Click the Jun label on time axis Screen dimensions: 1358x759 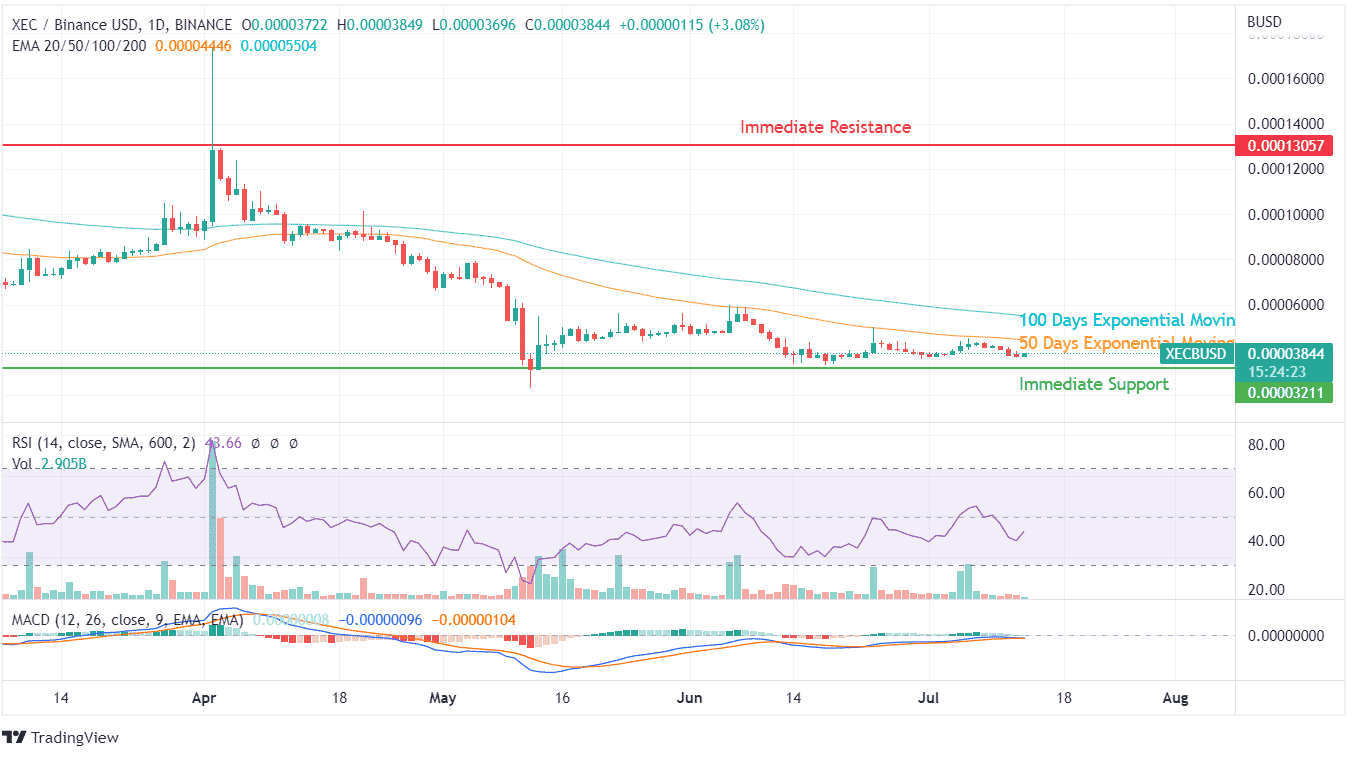pyautogui.click(x=688, y=698)
